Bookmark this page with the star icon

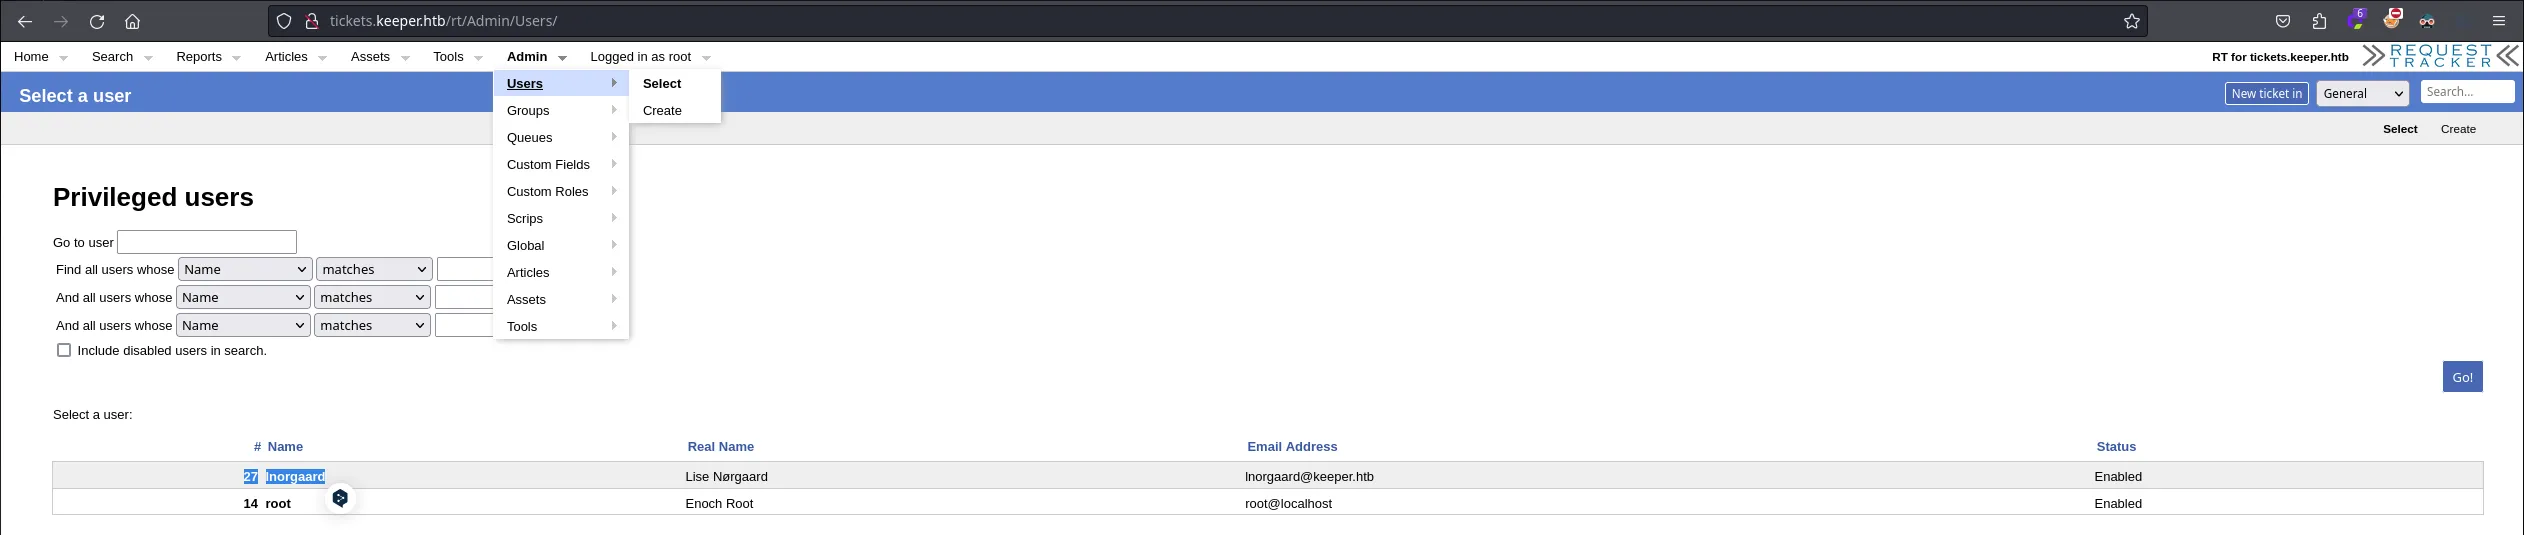click(x=2131, y=21)
